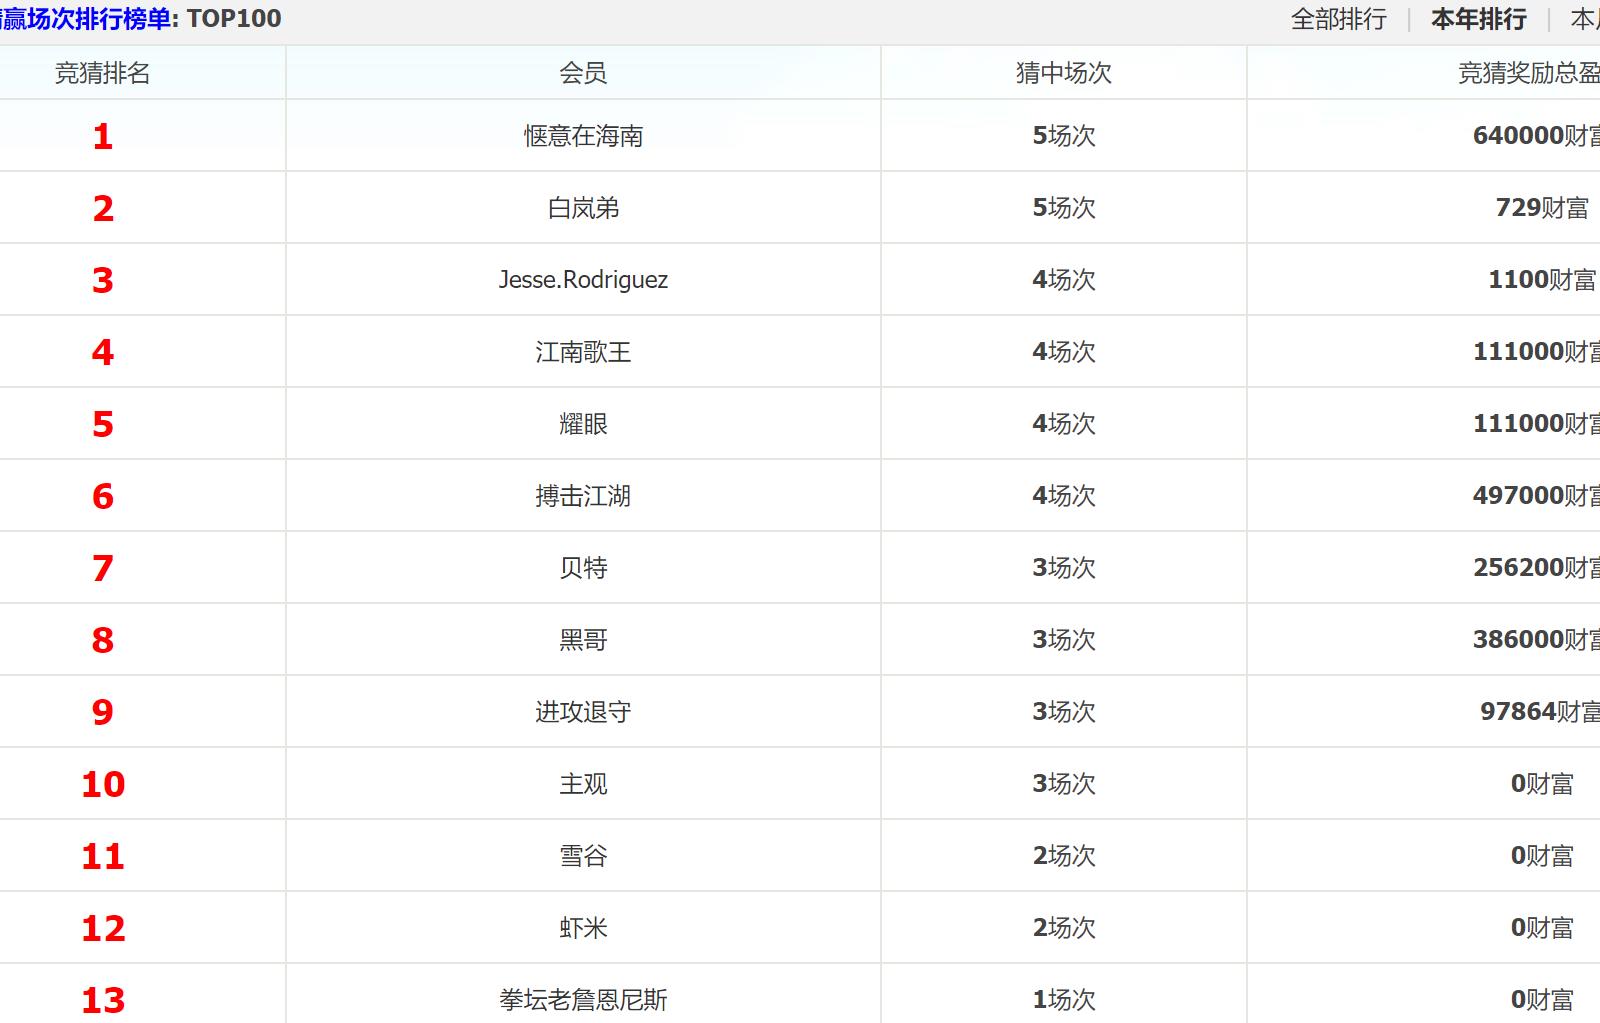The height and width of the screenshot is (1023, 1600).
Task: Click member name Jesse.Rodriguez
Action: coord(583,280)
